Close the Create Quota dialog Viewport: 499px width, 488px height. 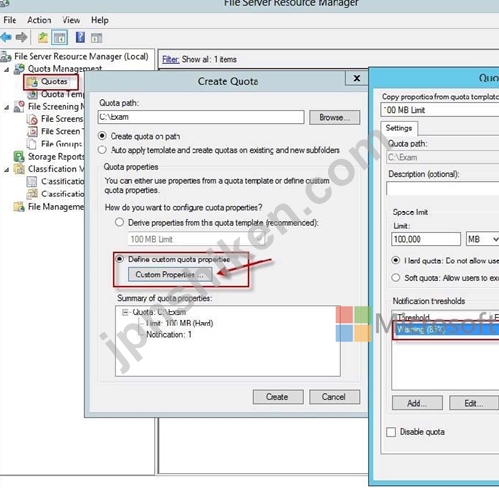[357, 78]
